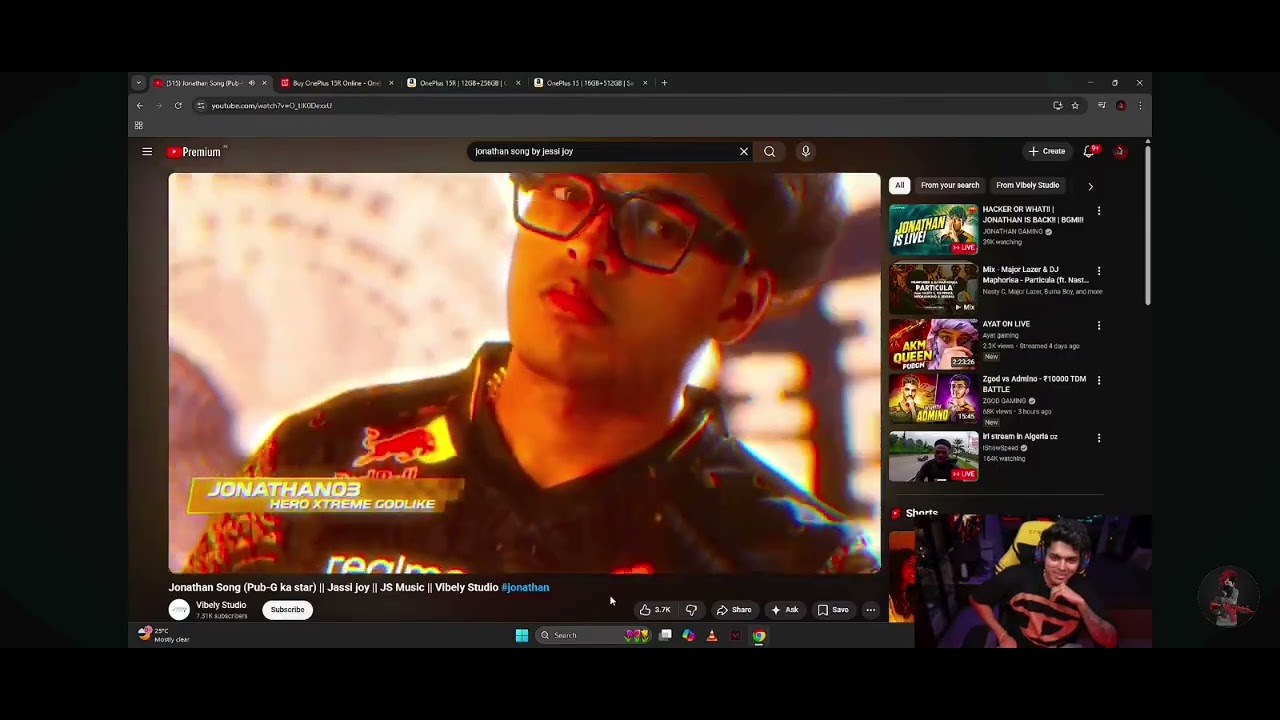Clear the search query with the X icon
The width and height of the screenshot is (1280, 720).
coord(744,152)
